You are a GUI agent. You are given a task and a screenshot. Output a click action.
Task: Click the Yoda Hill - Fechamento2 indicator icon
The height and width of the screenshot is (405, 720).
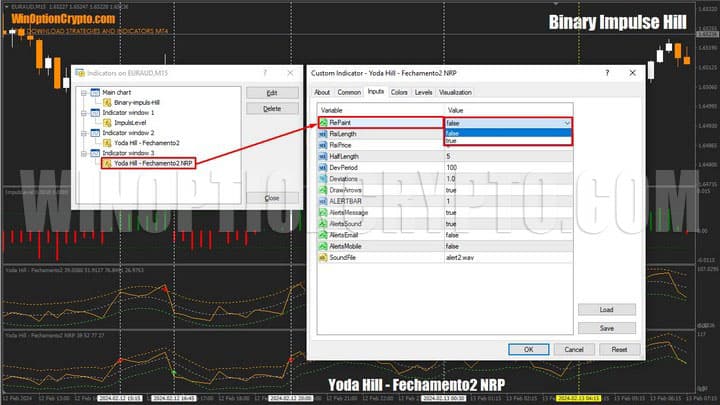[x=107, y=143]
